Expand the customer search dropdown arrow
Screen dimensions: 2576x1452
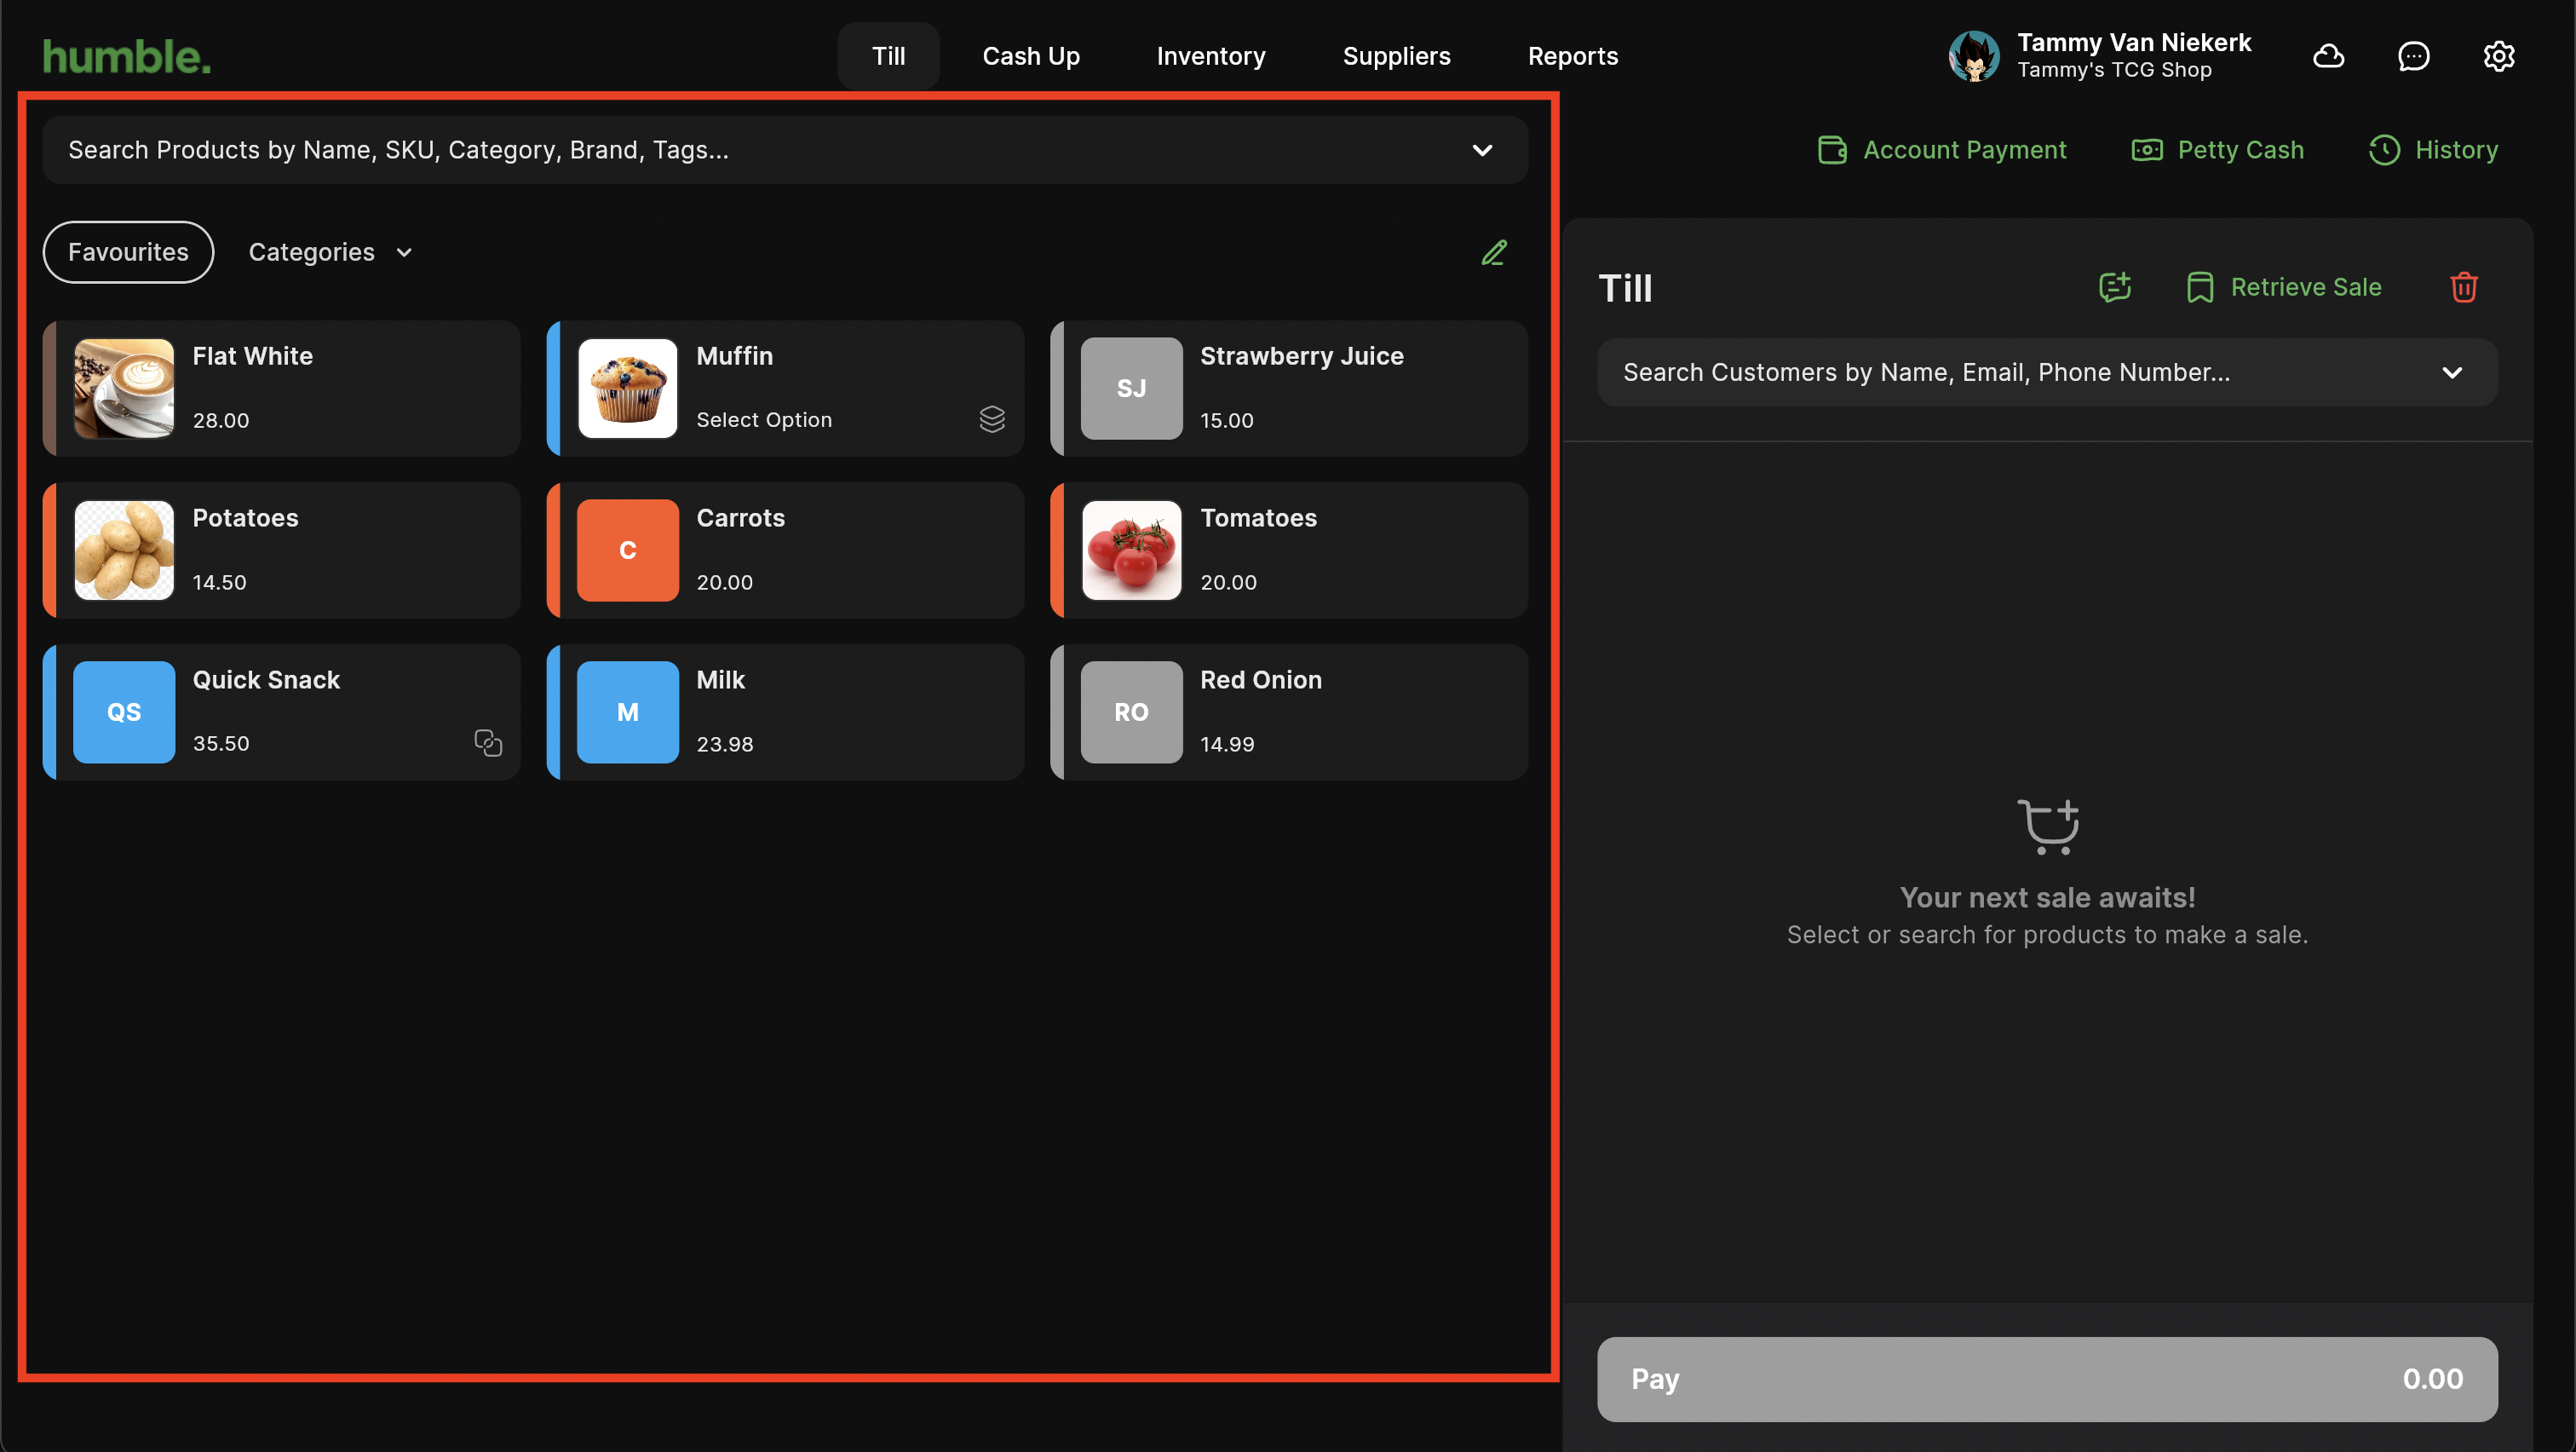[2451, 373]
